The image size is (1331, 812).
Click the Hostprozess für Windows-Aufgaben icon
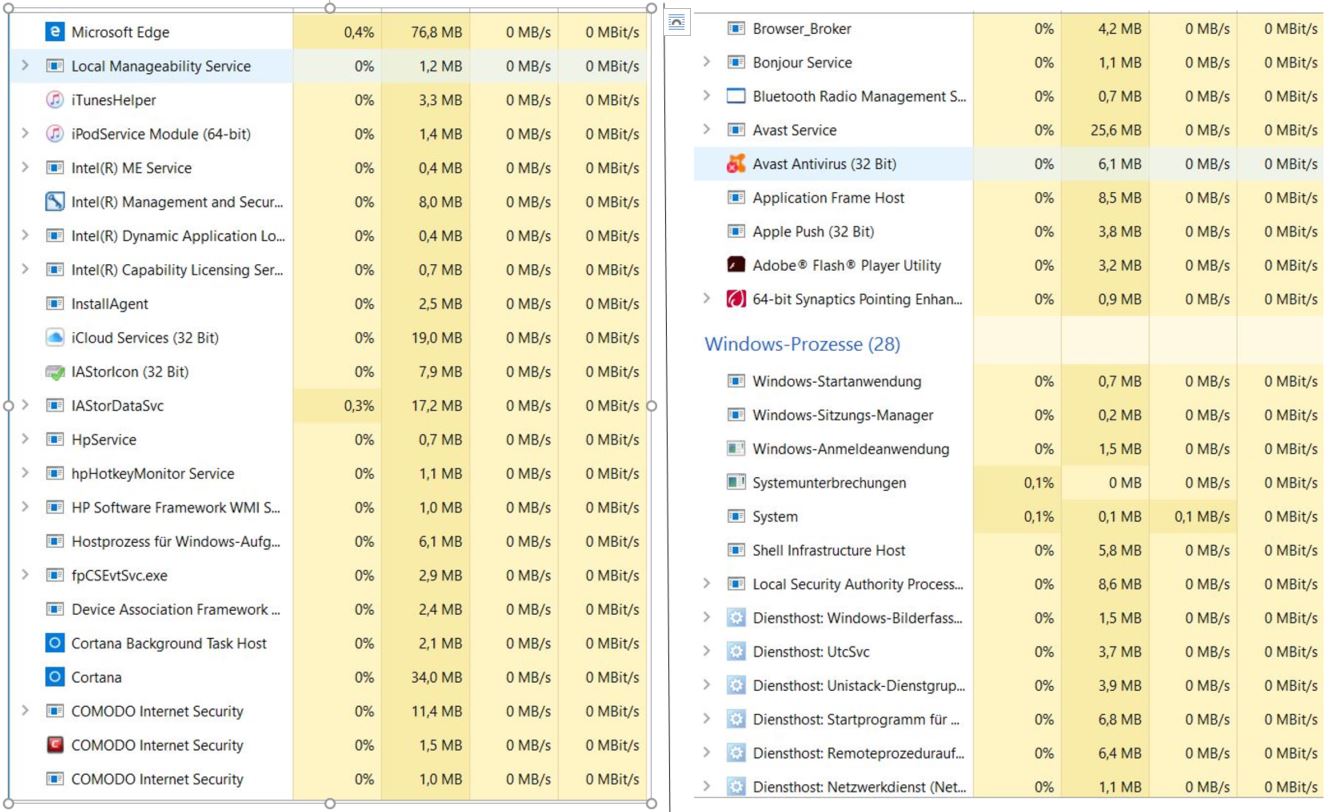(55, 542)
